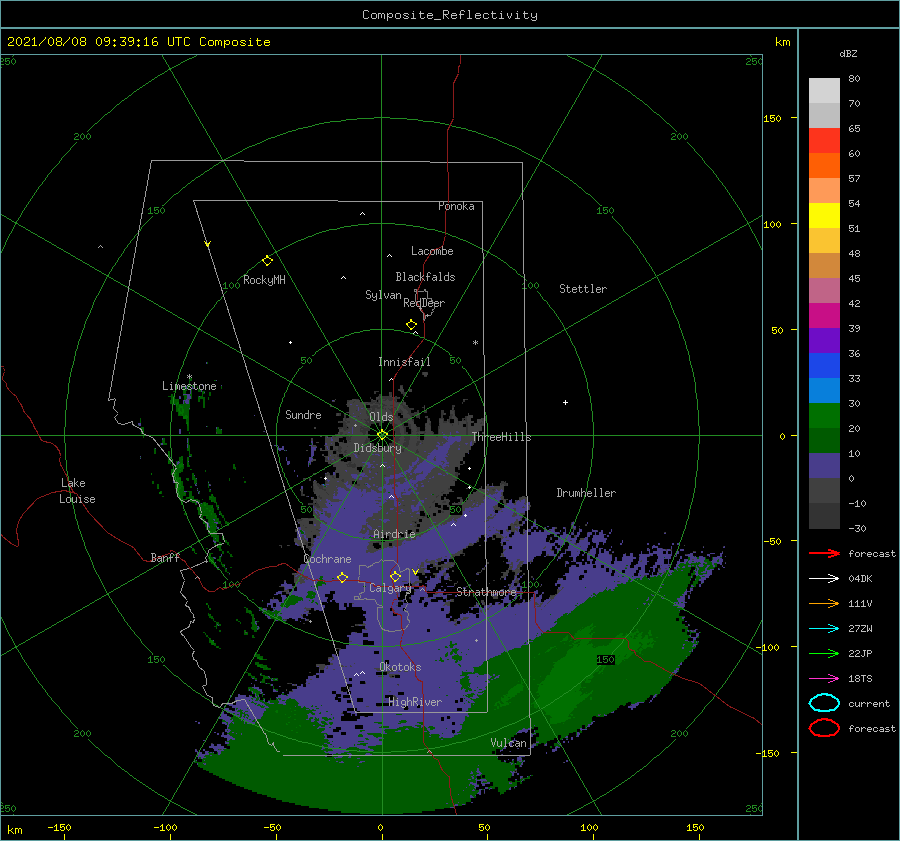Click the Lake Louise label
The image size is (900, 841).
pyautogui.click(x=77, y=491)
